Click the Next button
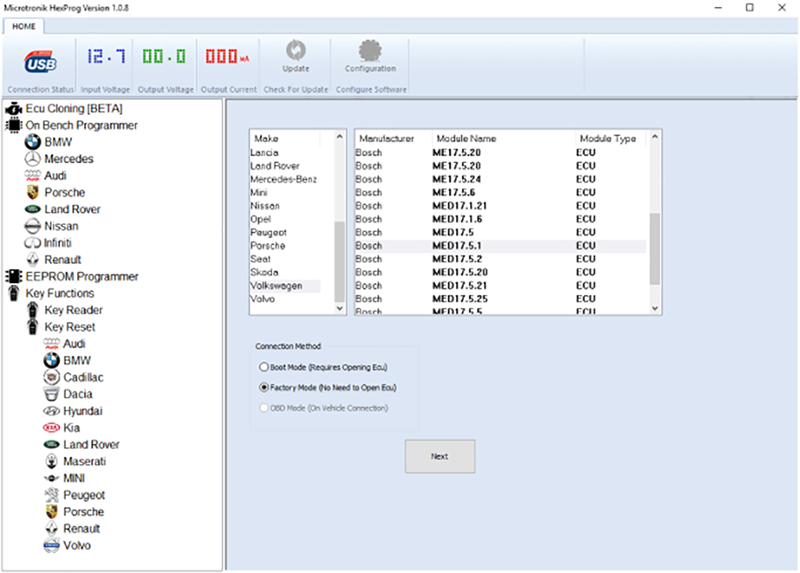This screenshot has width=800, height=573. point(440,456)
